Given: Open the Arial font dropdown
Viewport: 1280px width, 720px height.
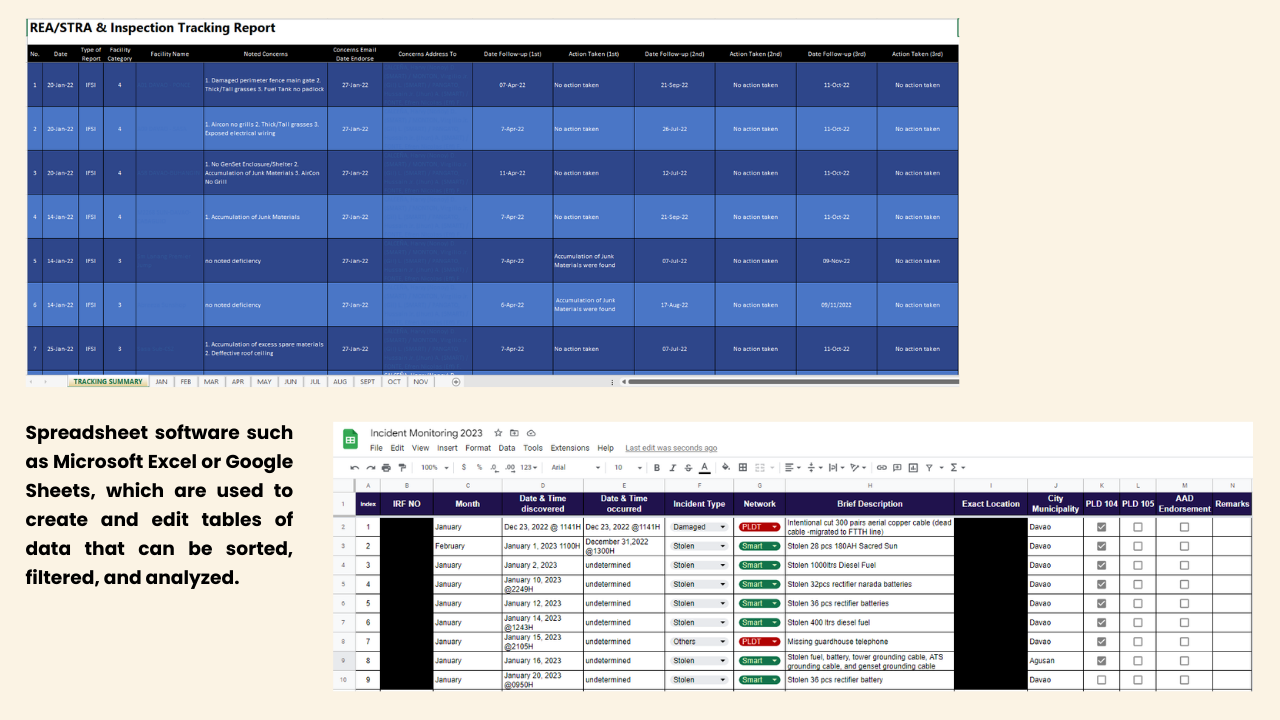Looking at the screenshot, I should pos(575,467).
